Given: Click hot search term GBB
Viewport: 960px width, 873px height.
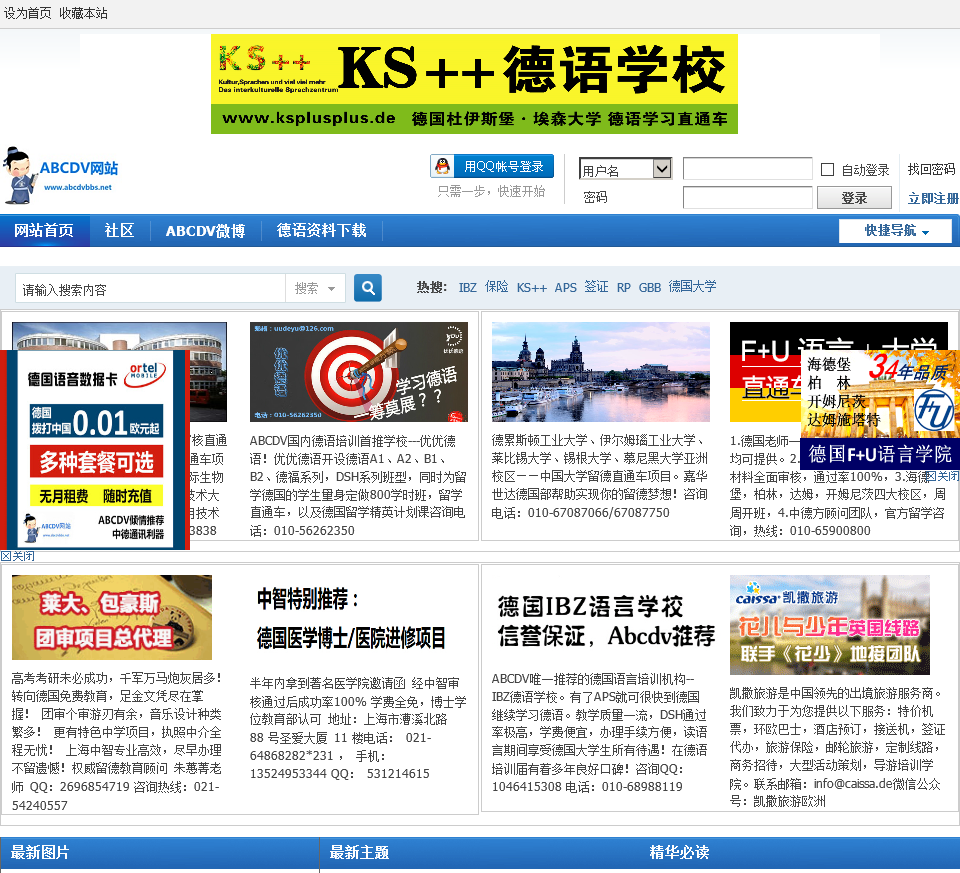Looking at the screenshot, I should coord(650,287).
